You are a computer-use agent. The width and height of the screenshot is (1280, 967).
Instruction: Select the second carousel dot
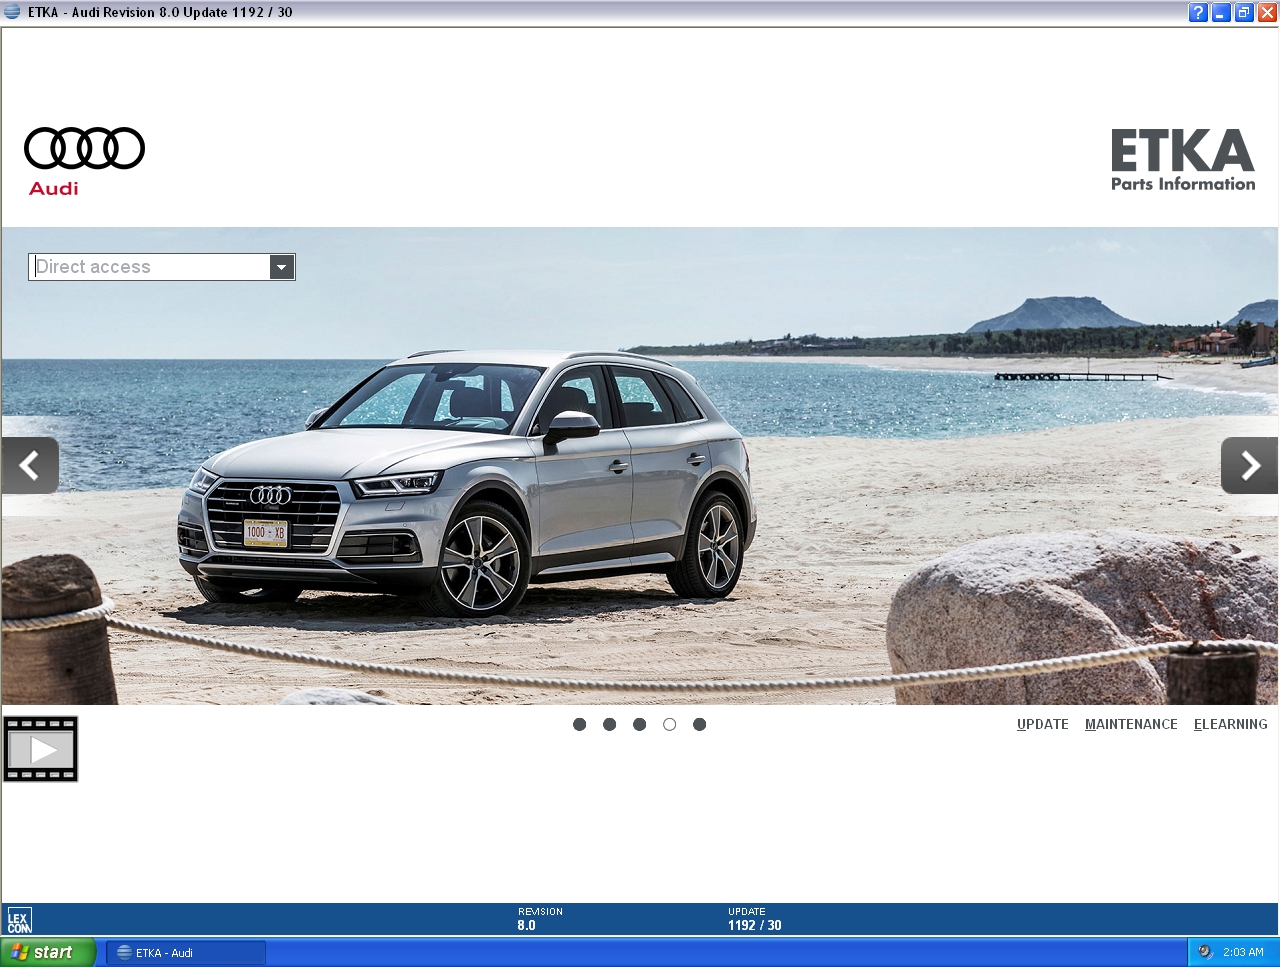point(609,724)
